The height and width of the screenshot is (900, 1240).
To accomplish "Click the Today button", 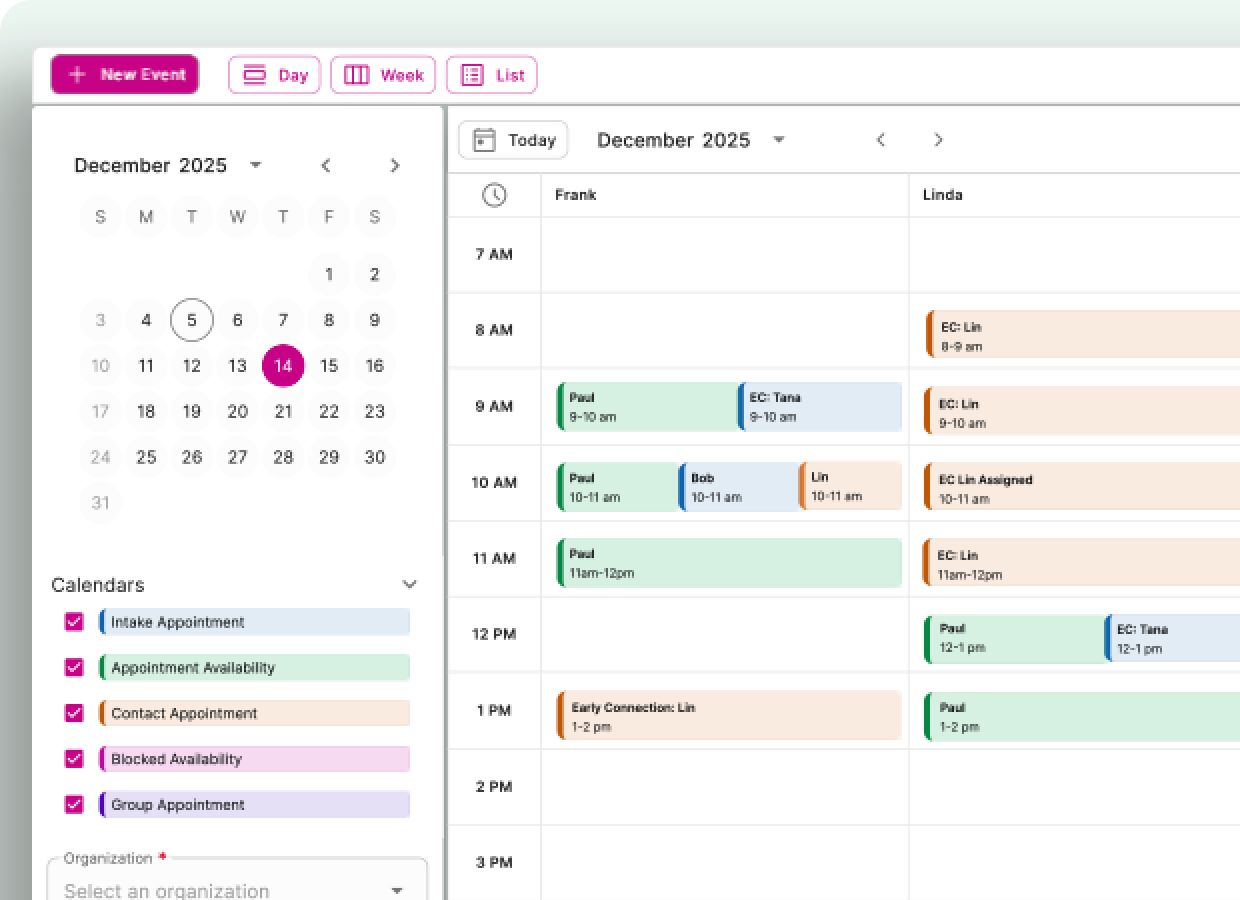I will pos(513,140).
